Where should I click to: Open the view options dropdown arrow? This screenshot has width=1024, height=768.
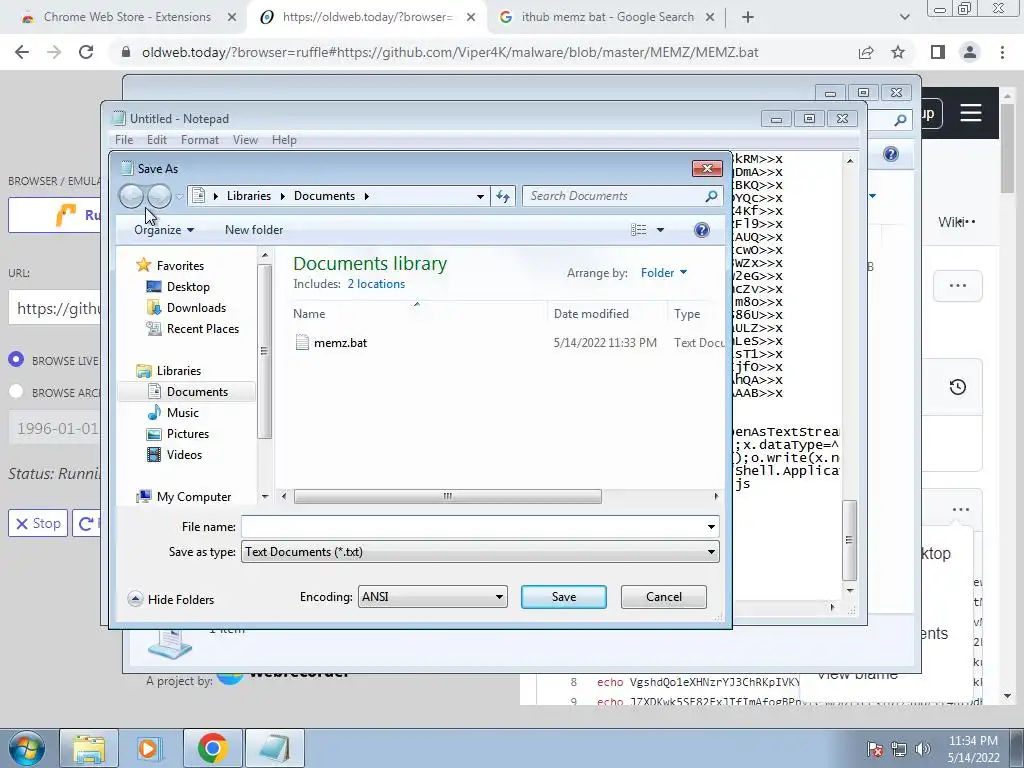click(x=660, y=230)
